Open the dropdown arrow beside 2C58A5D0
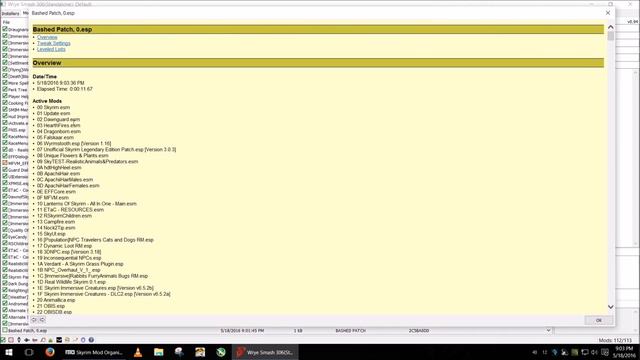The width and height of the screenshot is (640, 360). point(548,331)
